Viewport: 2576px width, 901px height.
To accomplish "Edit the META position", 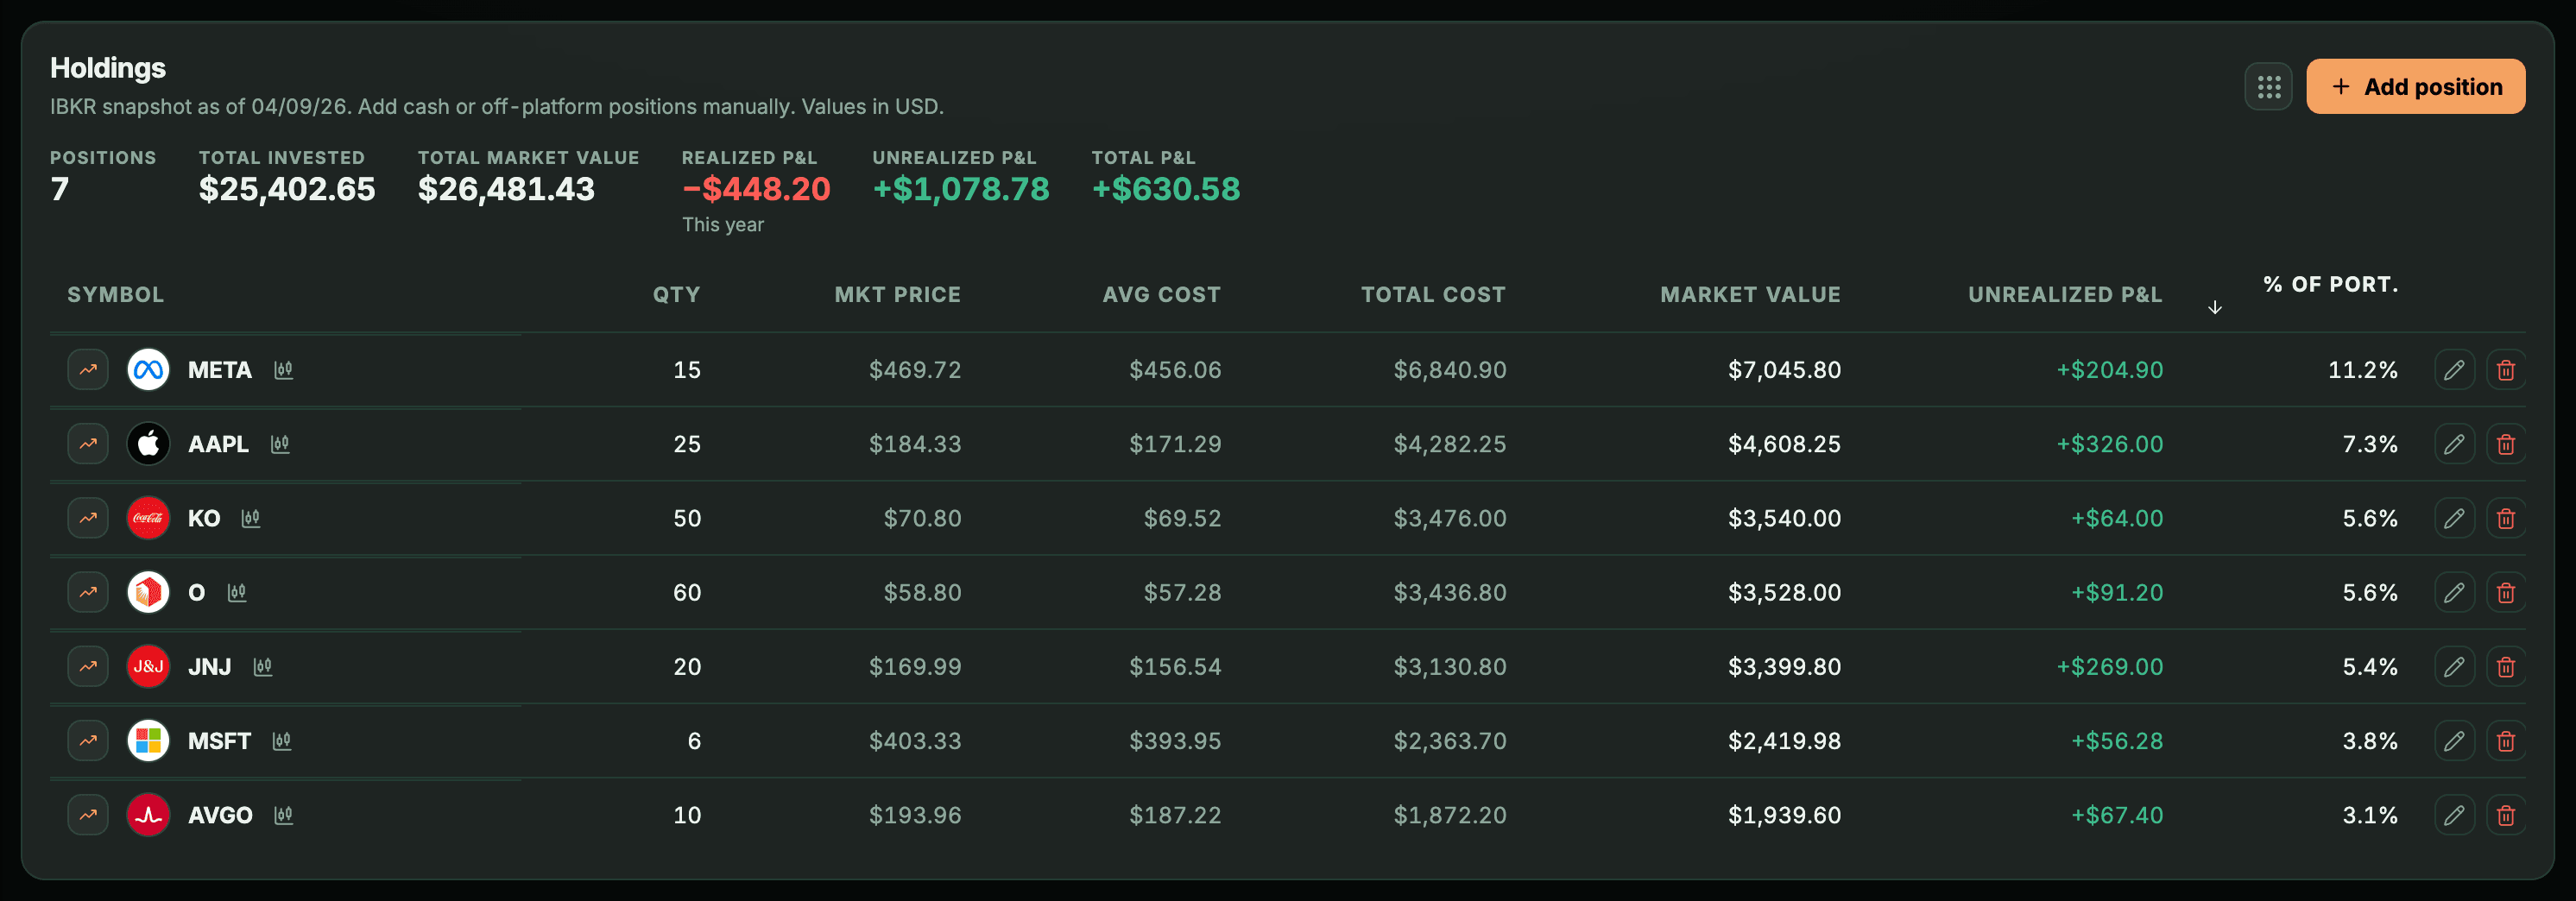I will click(x=2454, y=370).
